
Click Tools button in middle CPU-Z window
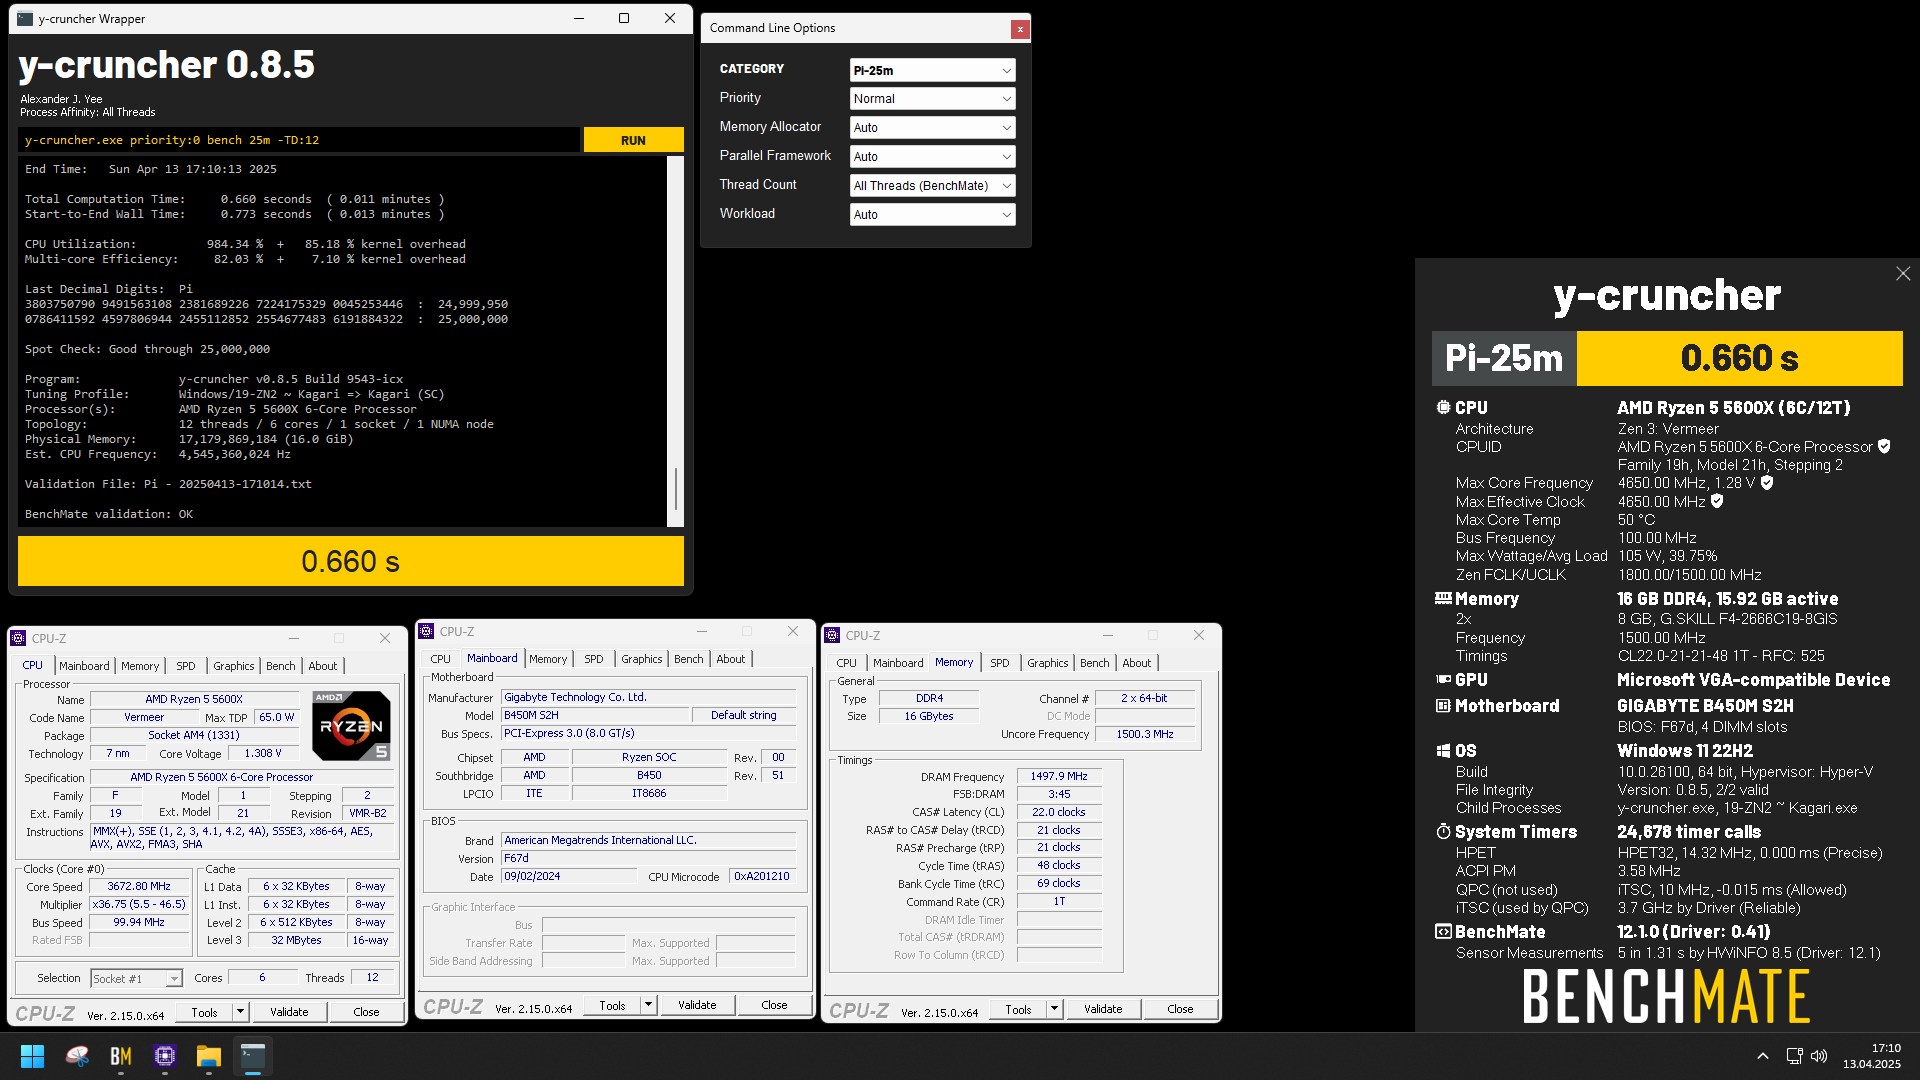click(612, 1006)
